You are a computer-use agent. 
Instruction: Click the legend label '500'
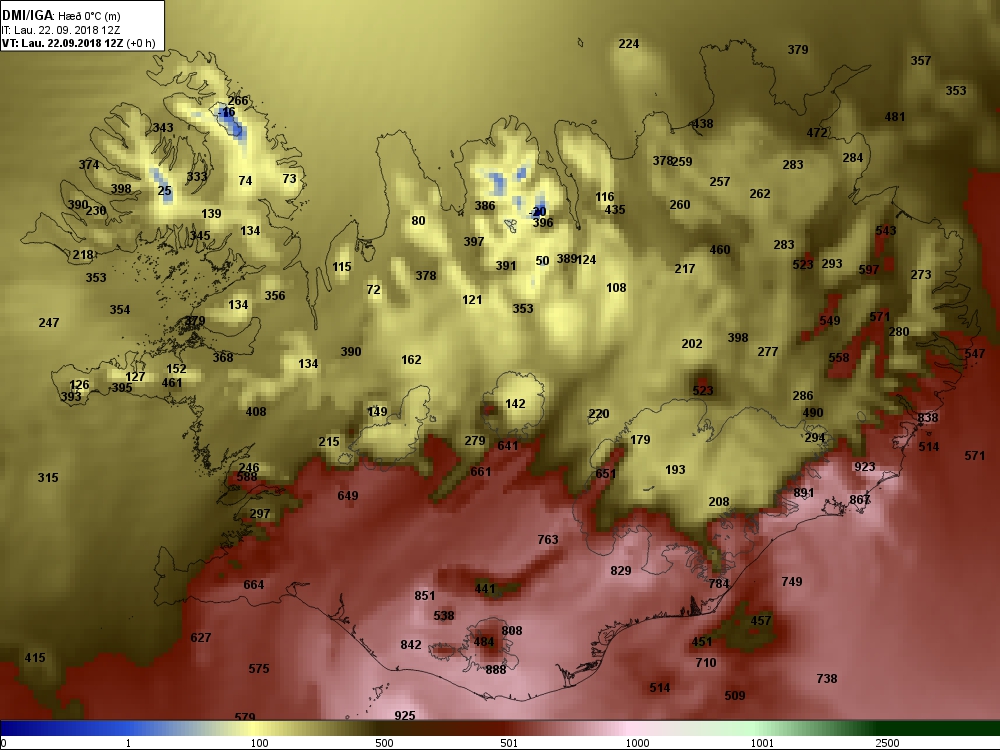384,743
